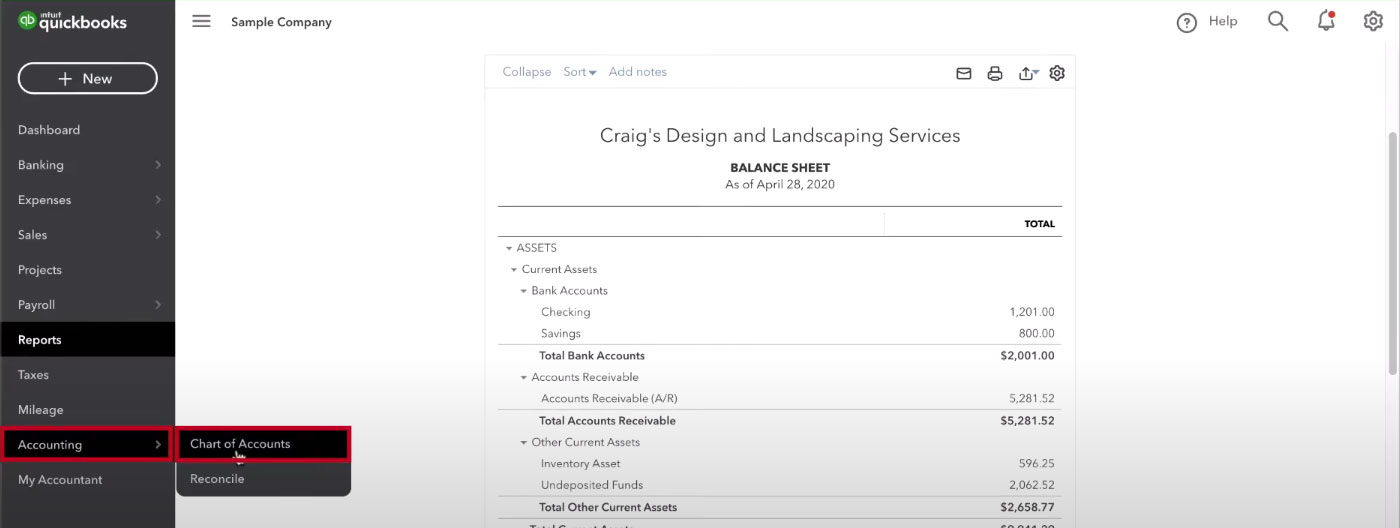Collapse all report sections
Image resolution: width=1400 pixels, height=528 pixels.
click(527, 72)
